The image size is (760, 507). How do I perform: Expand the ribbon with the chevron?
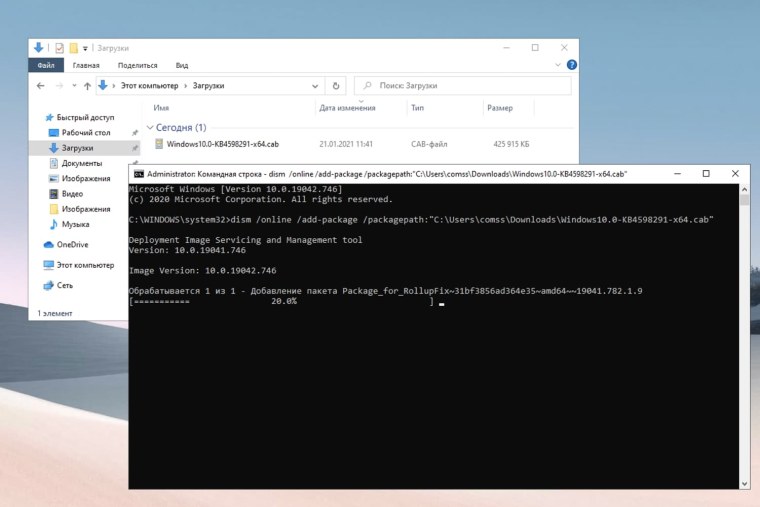558,66
